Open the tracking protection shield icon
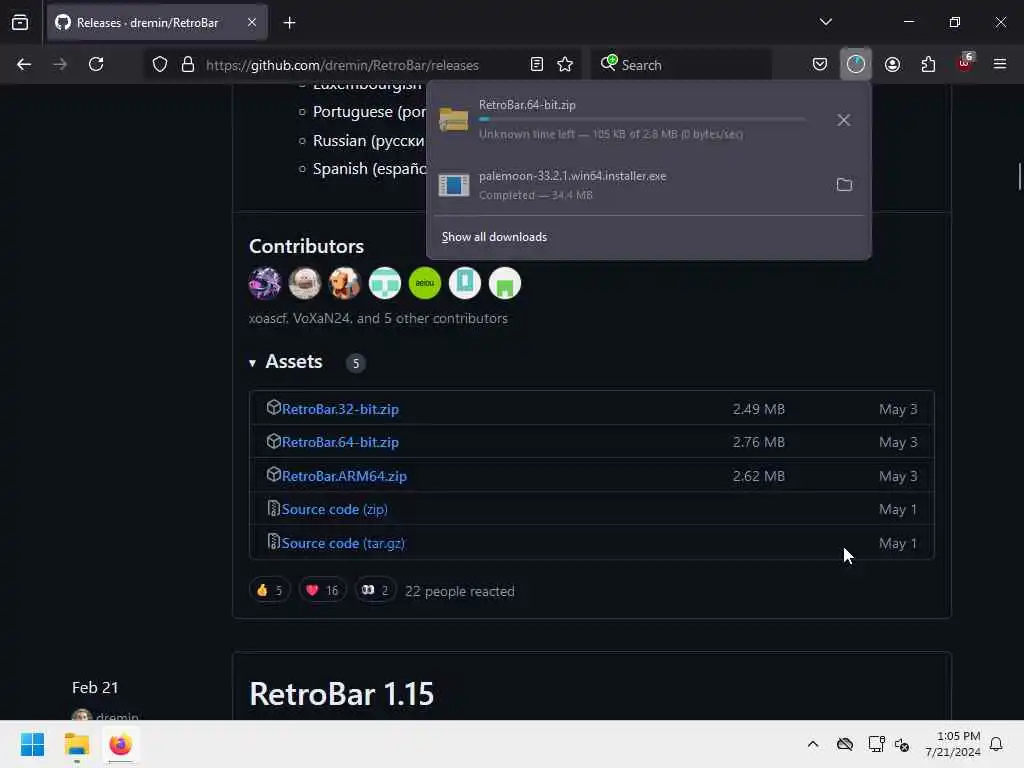 point(160,64)
